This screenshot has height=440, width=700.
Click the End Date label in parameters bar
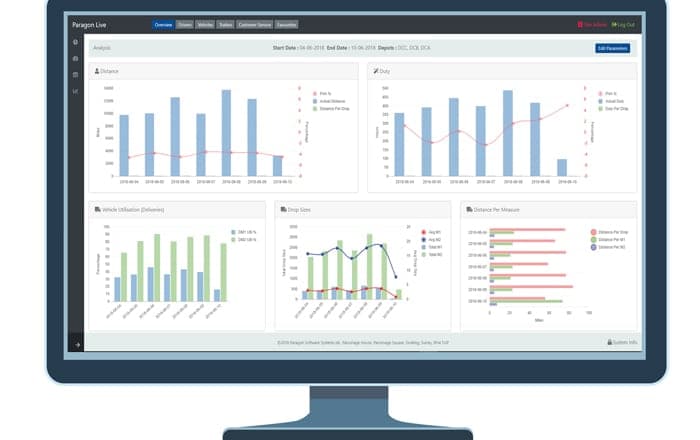[337, 48]
